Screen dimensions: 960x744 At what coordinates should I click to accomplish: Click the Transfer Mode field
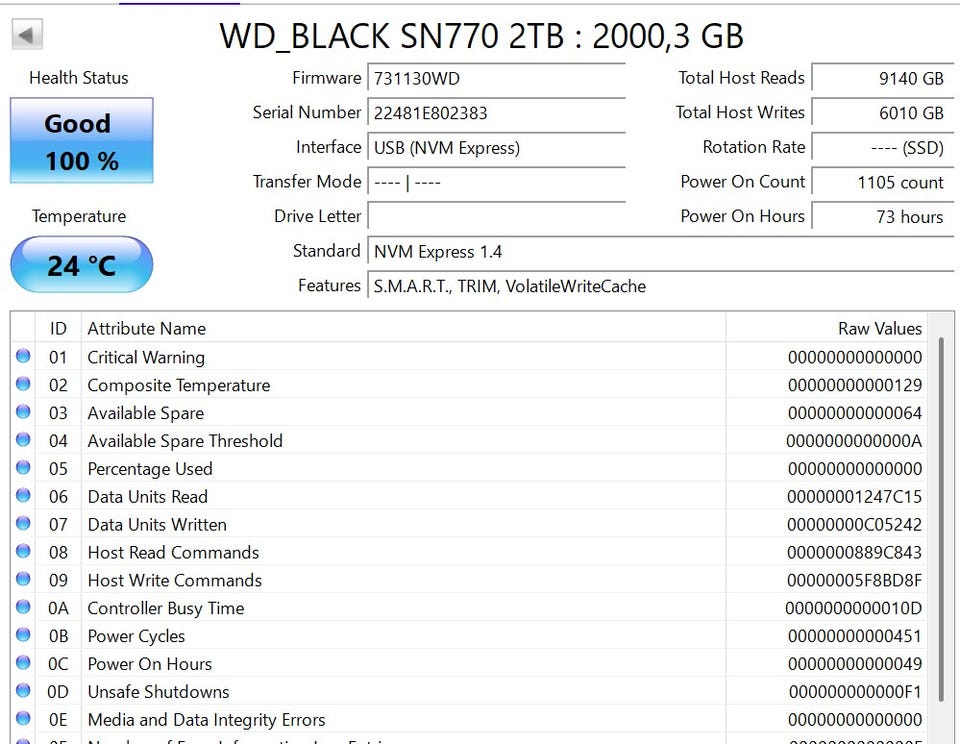[x=496, y=182]
